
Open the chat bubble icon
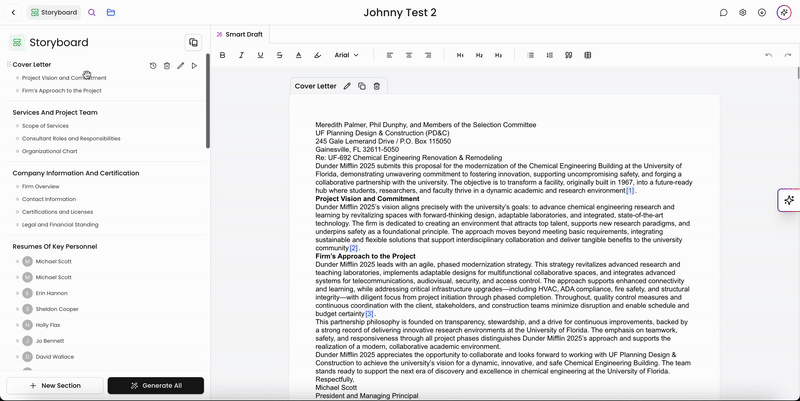click(723, 13)
